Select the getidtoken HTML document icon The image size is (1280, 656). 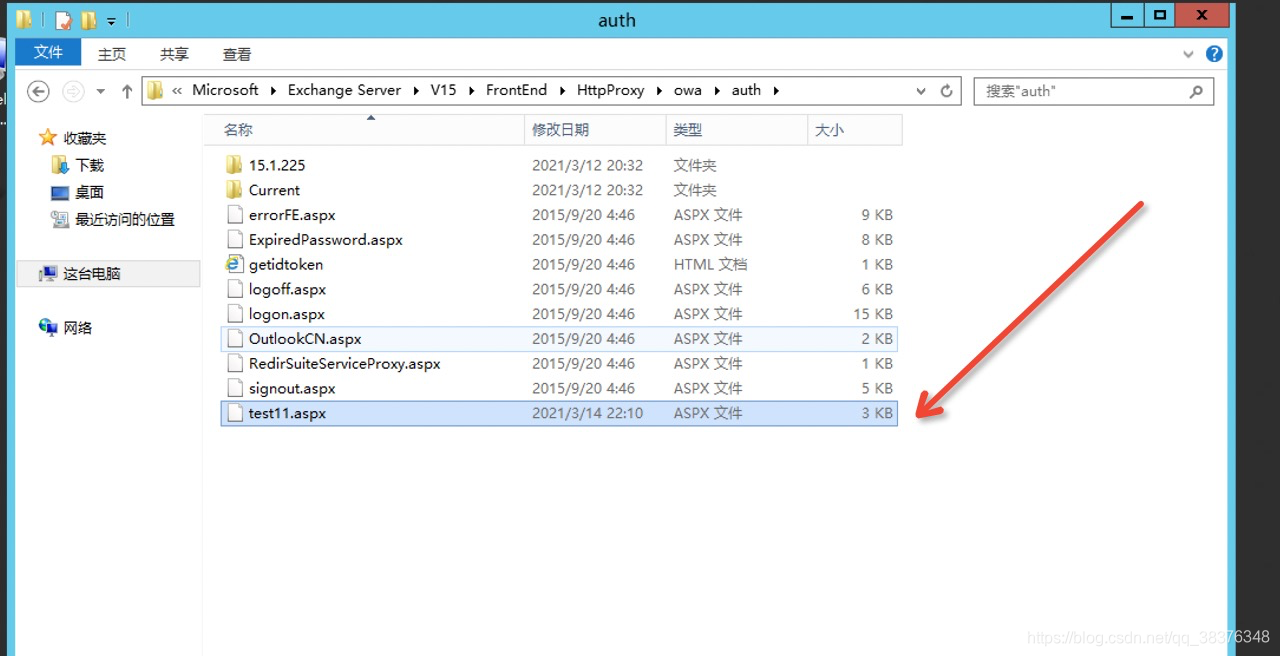tap(234, 264)
